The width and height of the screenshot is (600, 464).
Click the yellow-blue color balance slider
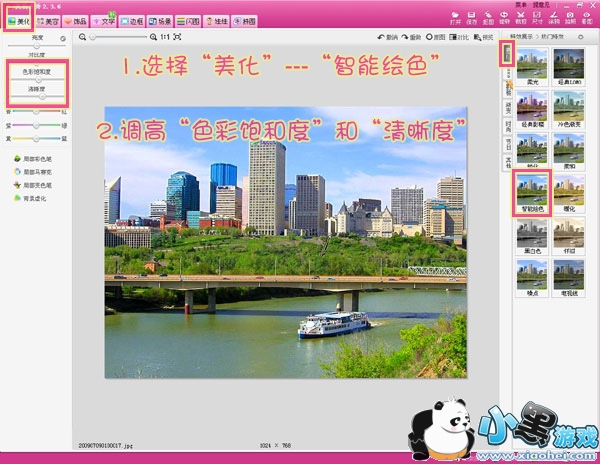point(36,138)
